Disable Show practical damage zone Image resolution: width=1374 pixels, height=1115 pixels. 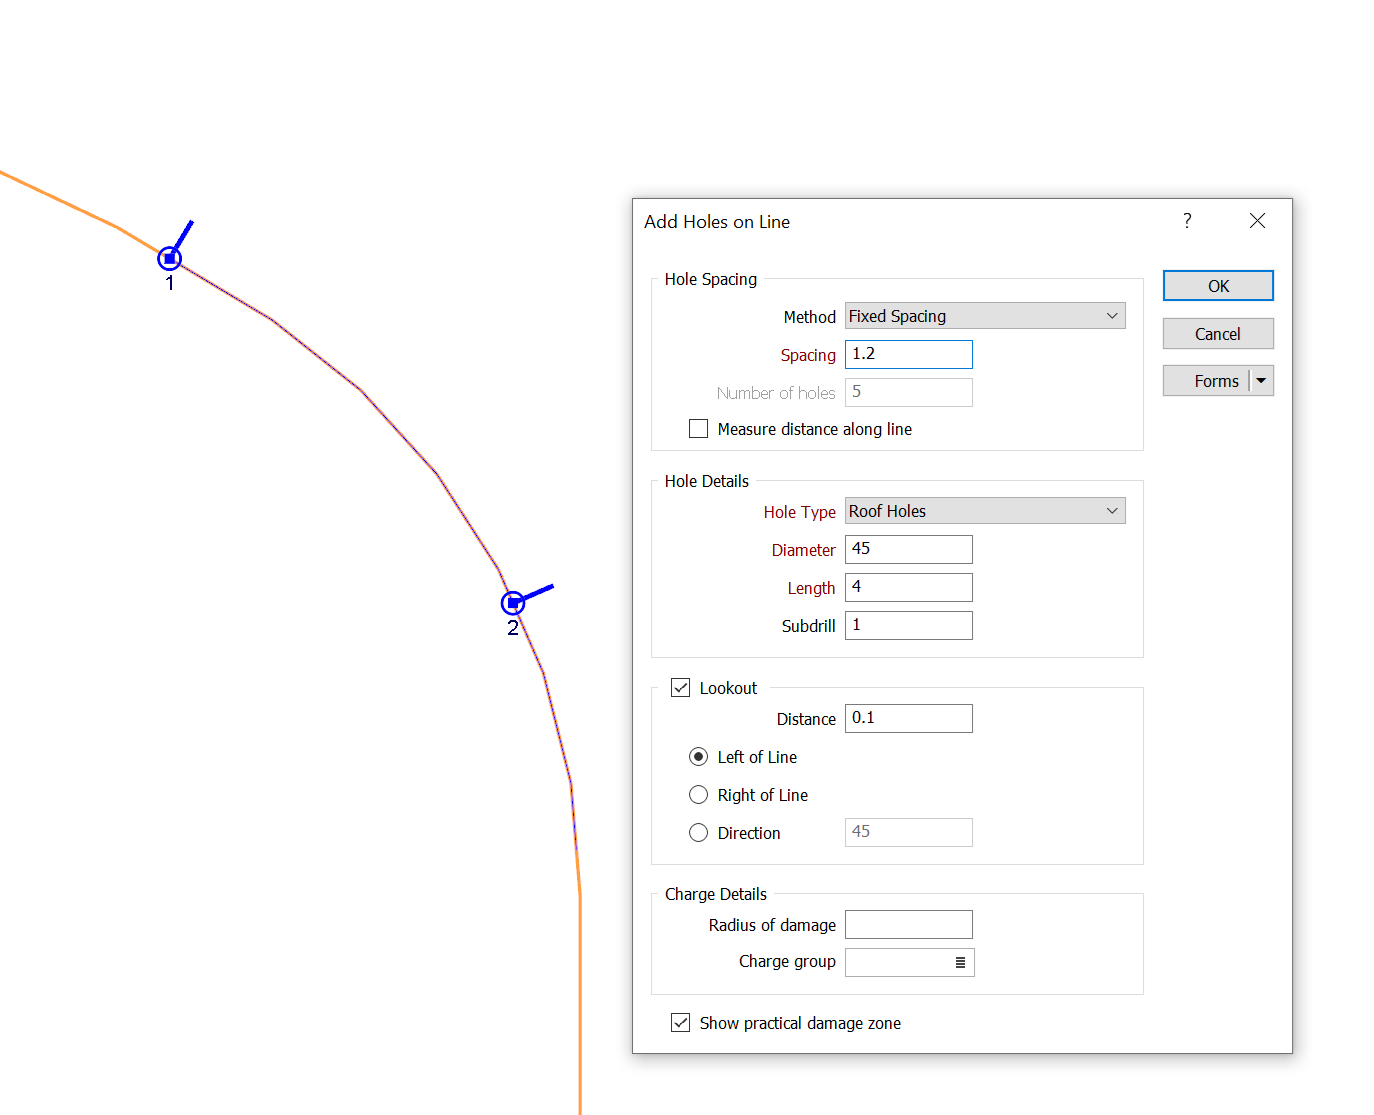click(x=681, y=1022)
